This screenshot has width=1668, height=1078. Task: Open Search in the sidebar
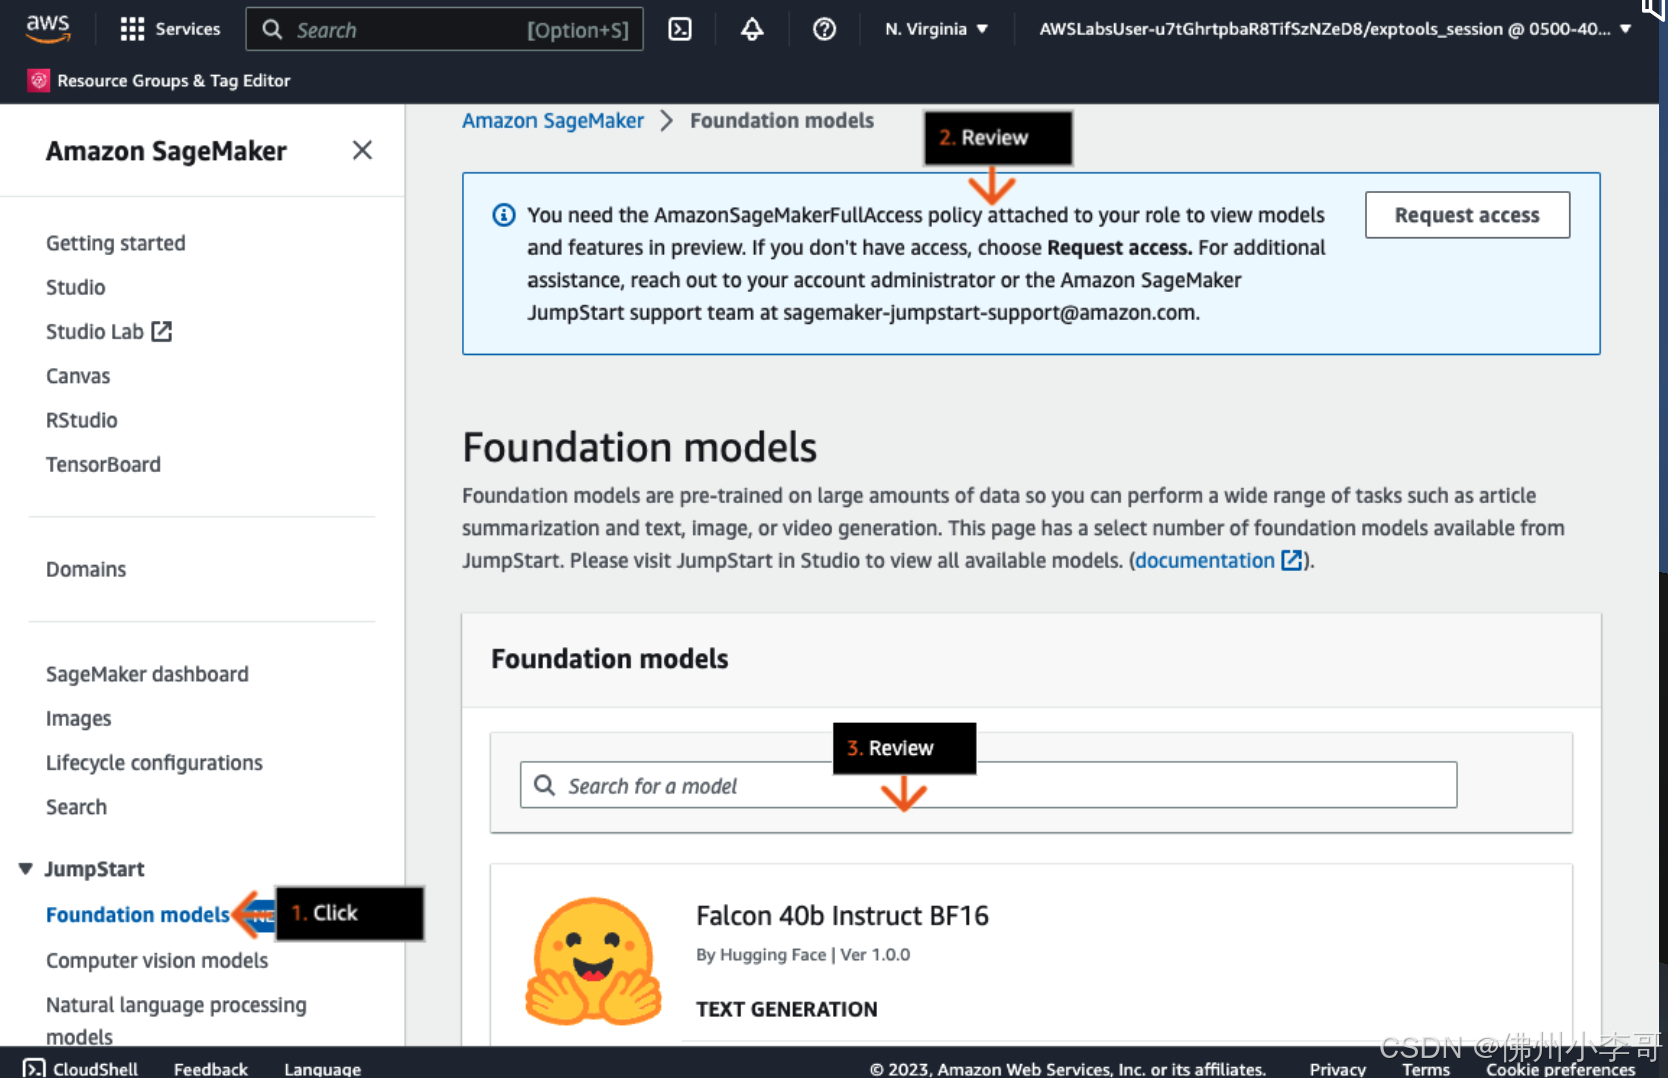point(76,806)
